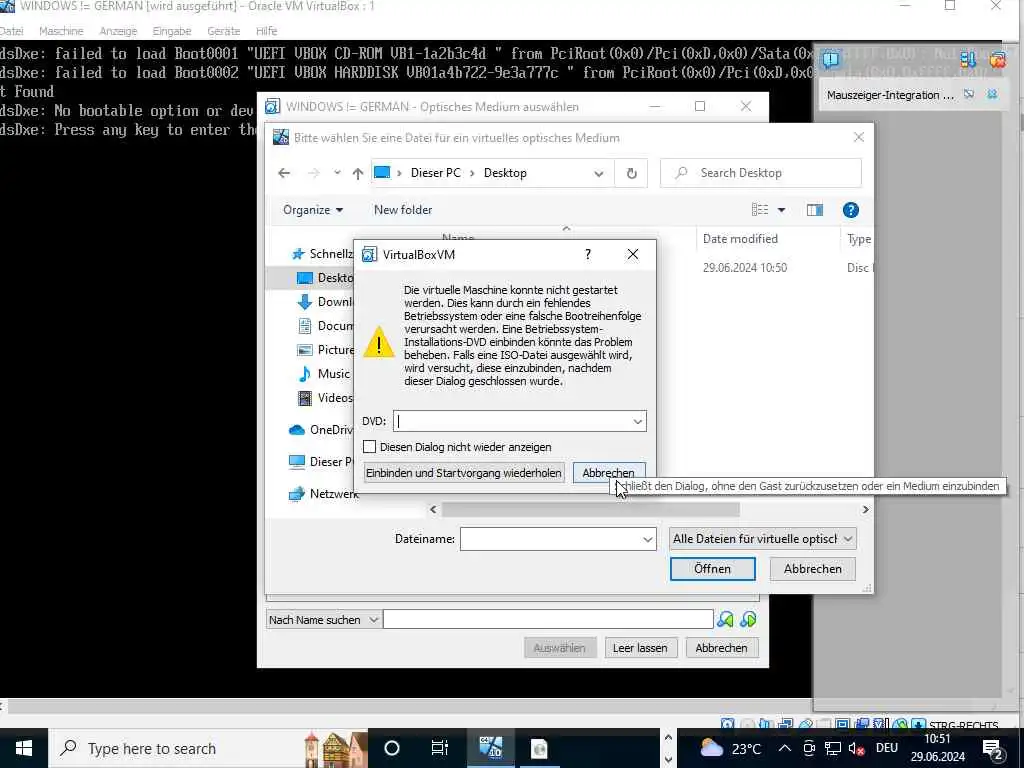Show hidden tray icons chevron

click(x=784, y=748)
